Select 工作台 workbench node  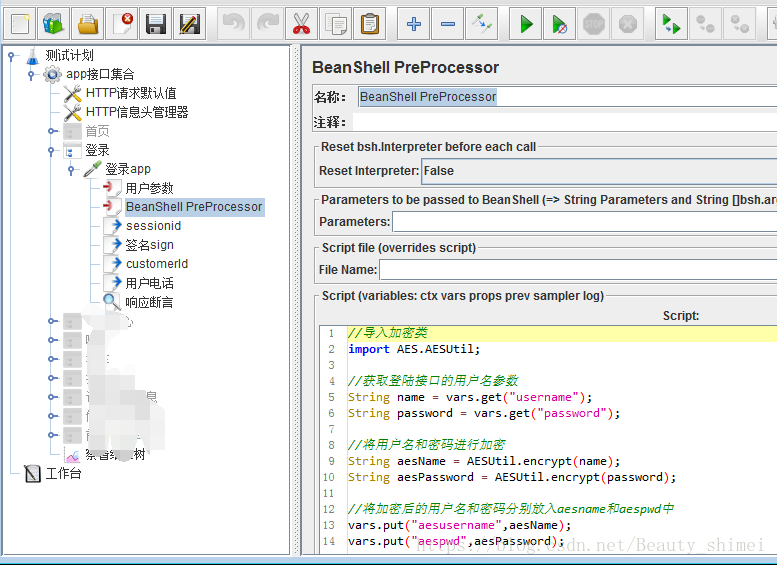point(63,473)
